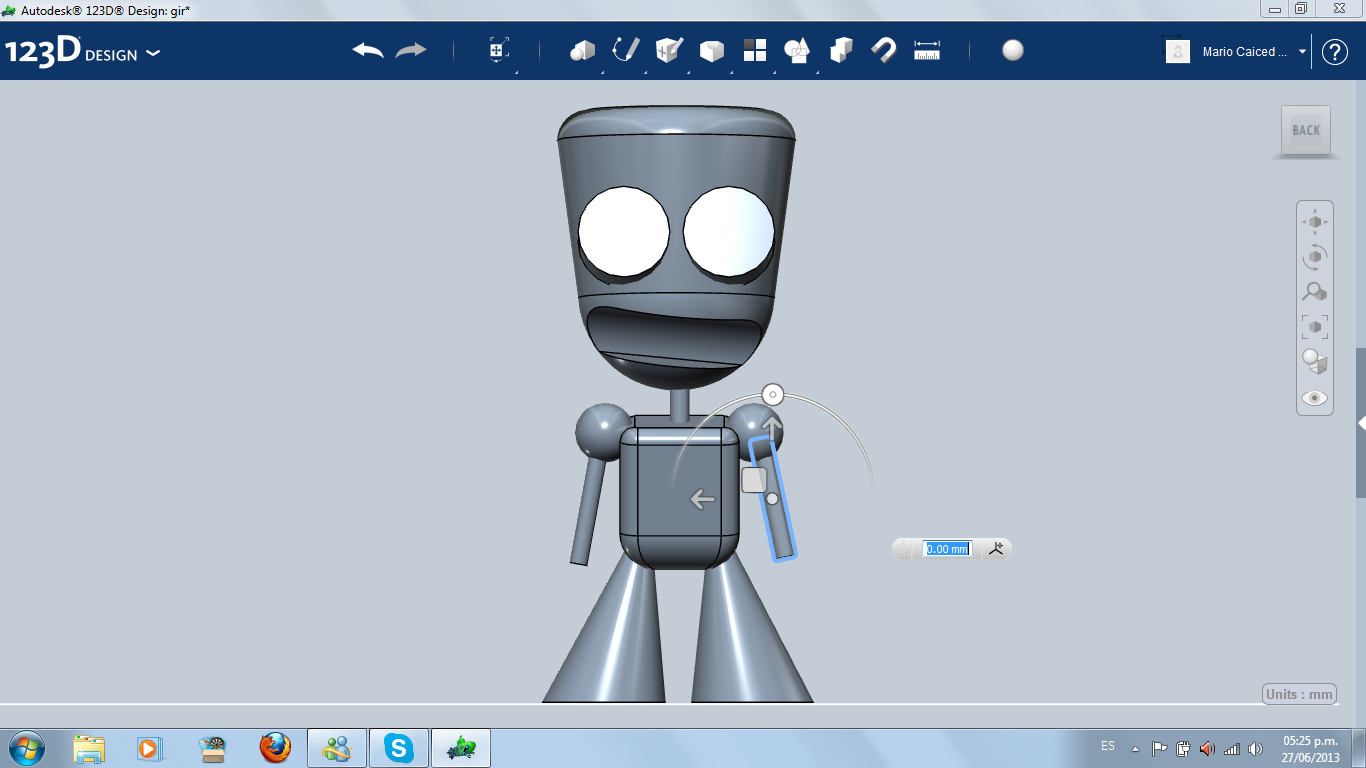Screen dimensions: 1366x768
Task: Activate the Snap magnet tool
Action: click(x=884, y=50)
